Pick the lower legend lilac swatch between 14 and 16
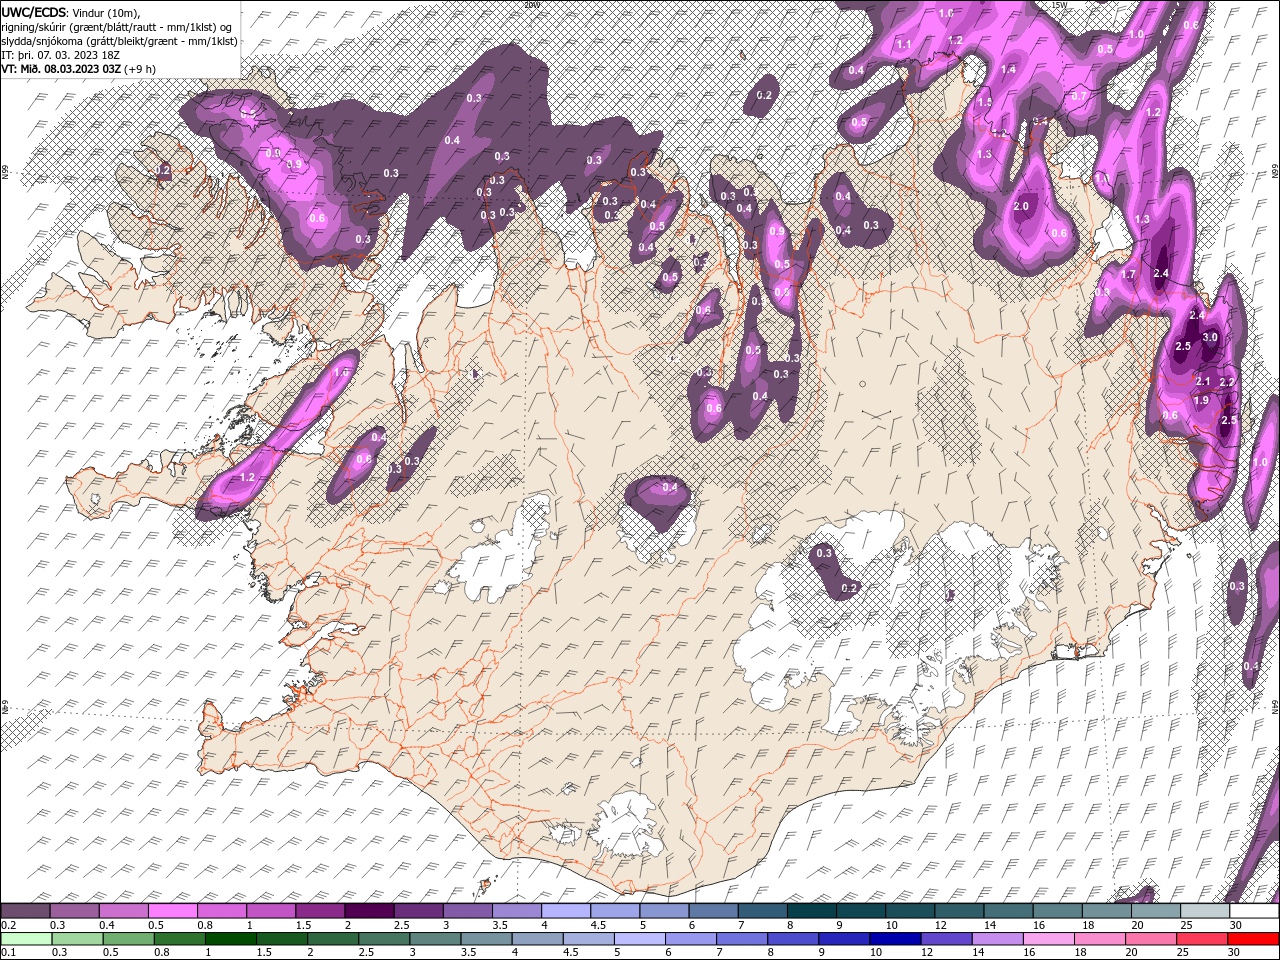 [997, 939]
